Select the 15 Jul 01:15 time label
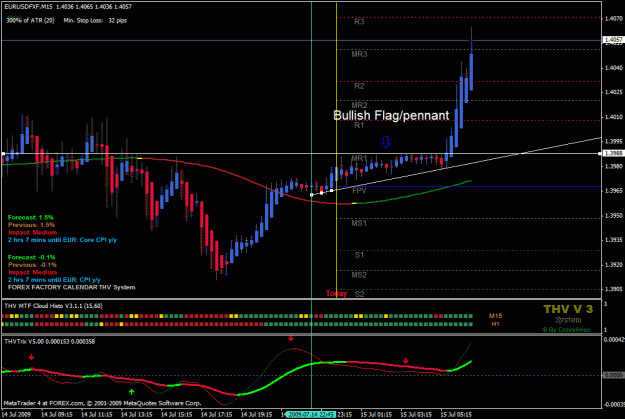625x419 pixels. click(x=376, y=415)
